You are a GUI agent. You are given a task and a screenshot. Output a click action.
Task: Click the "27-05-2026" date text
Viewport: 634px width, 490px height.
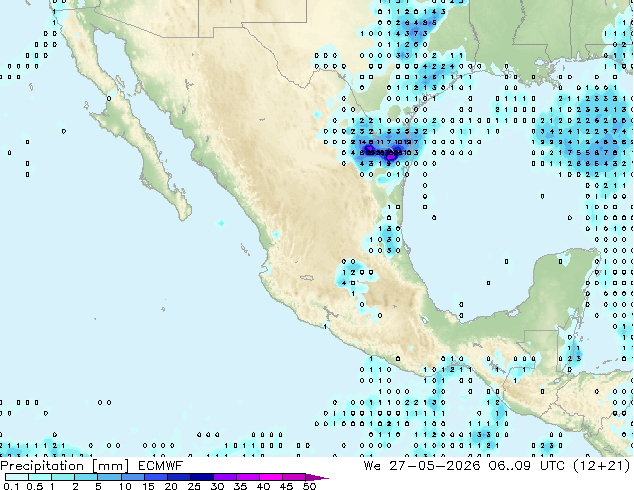(x=435, y=466)
